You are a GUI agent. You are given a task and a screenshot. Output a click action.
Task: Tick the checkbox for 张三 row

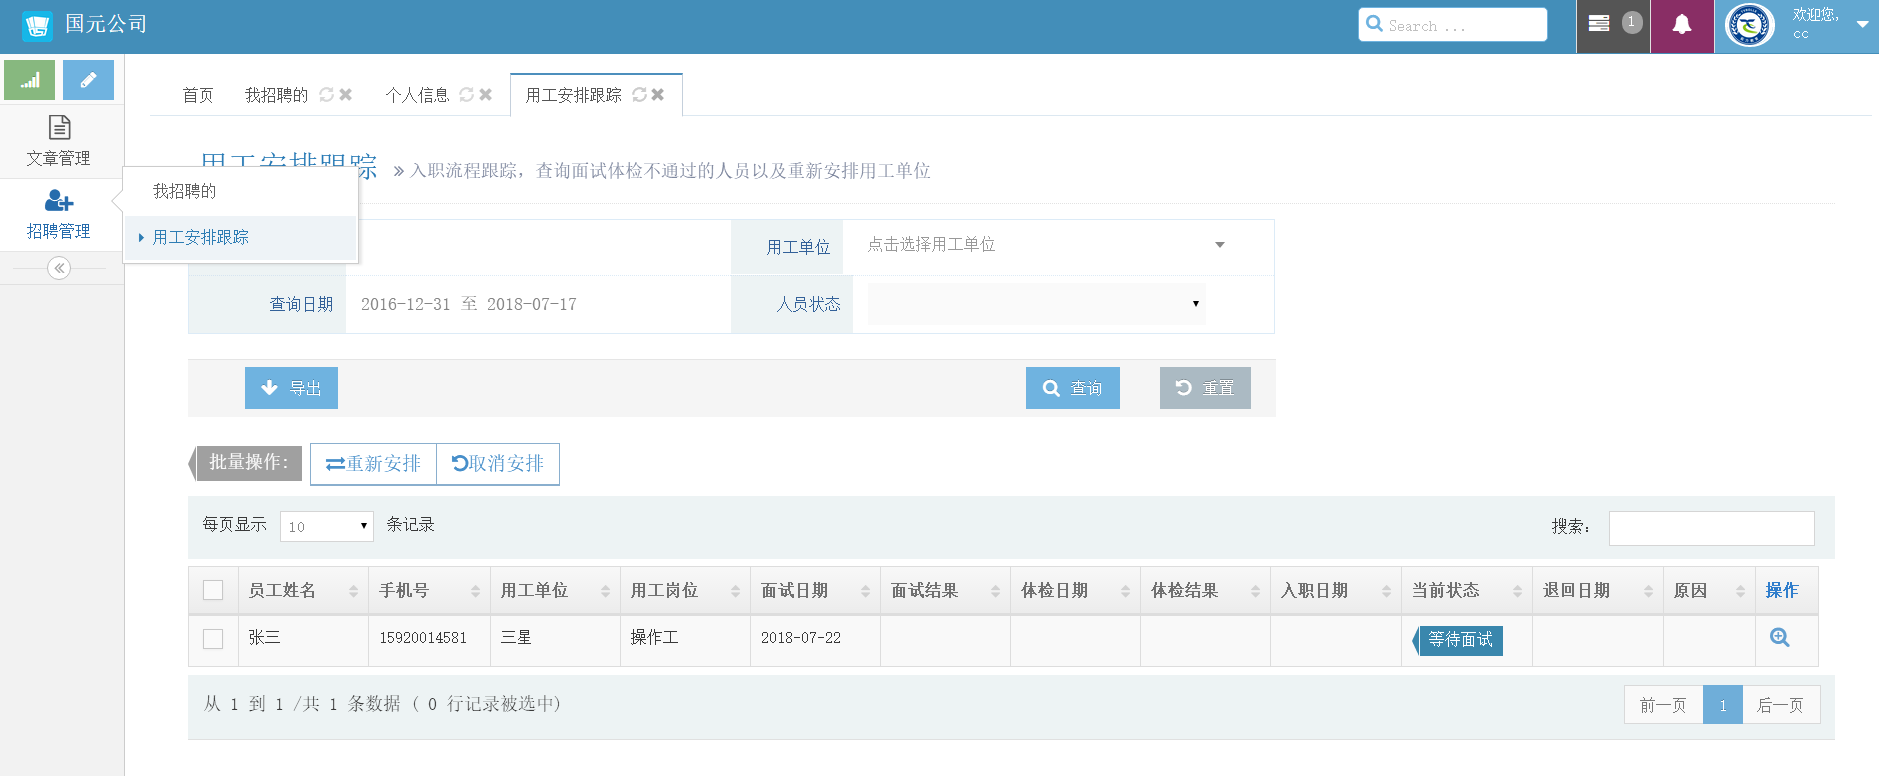pos(213,638)
